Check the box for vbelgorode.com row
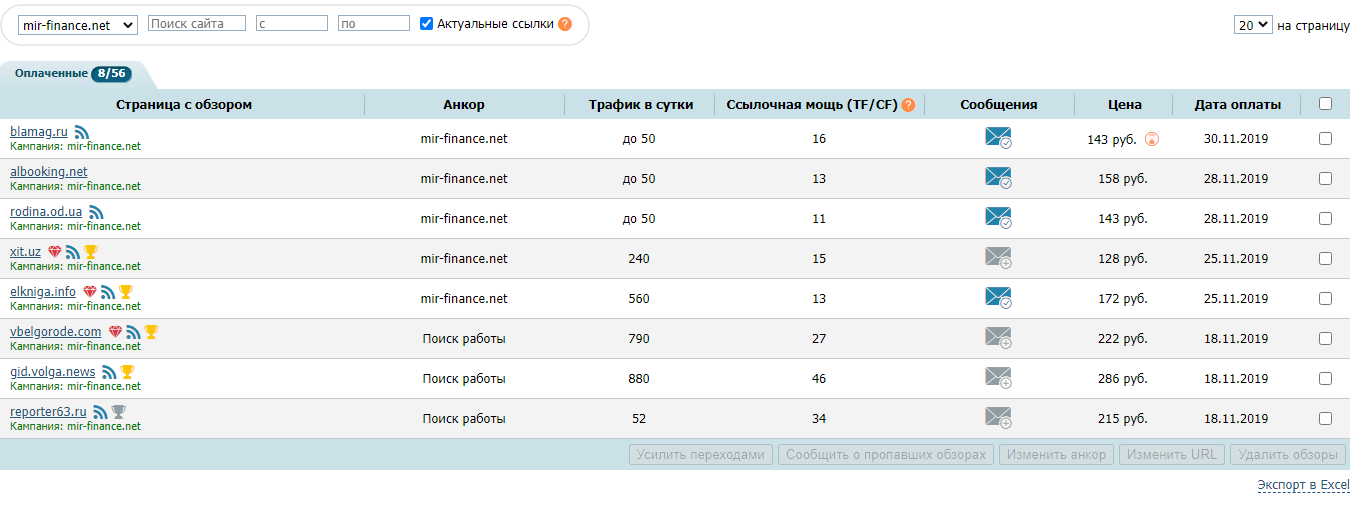1366x506 pixels. pyautogui.click(x=1325, y=339)
